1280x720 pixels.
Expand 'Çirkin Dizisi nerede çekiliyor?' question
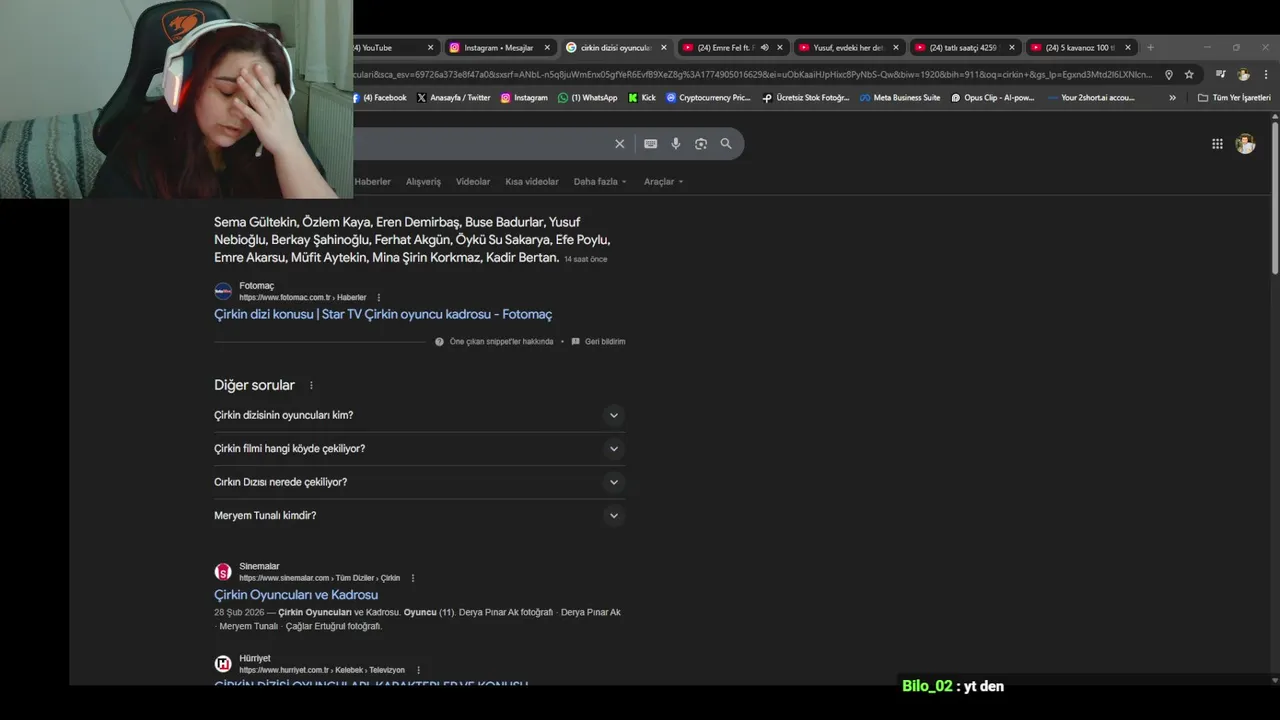420,482
